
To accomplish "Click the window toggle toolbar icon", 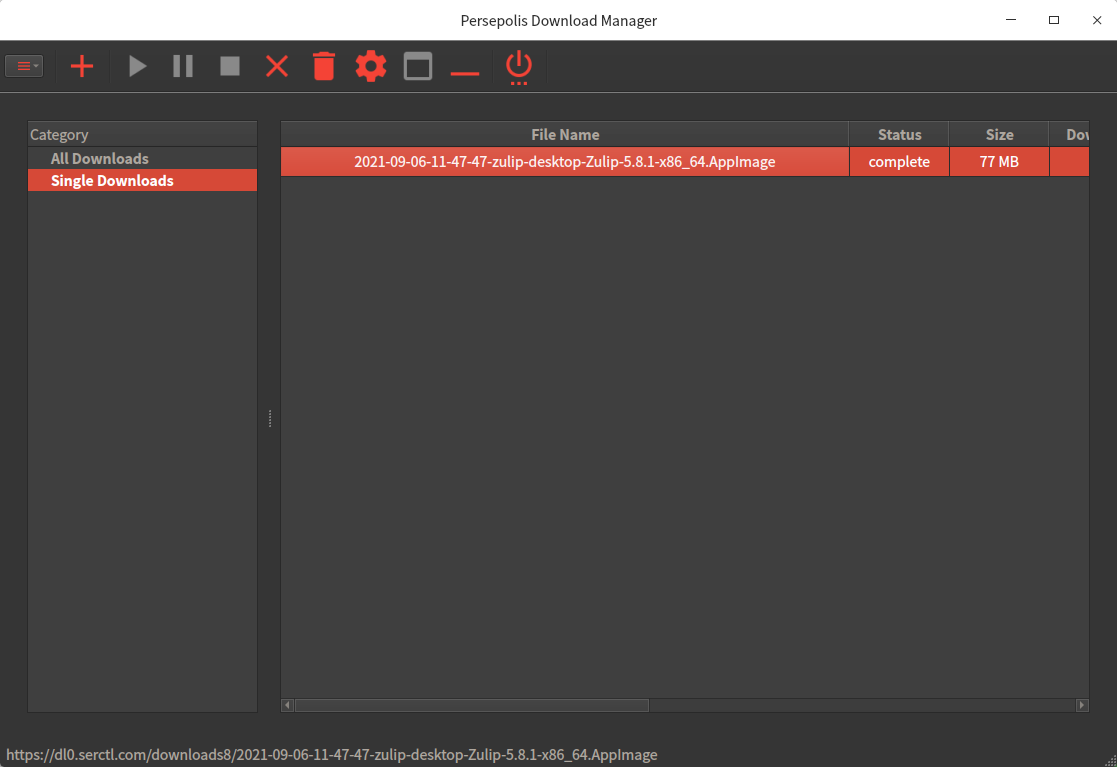I will tap(418, 67).
